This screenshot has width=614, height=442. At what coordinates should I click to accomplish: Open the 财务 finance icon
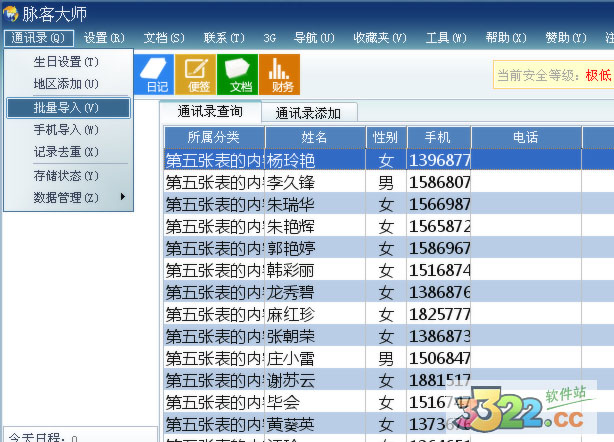pyautogui.click(x=279, y=74)
